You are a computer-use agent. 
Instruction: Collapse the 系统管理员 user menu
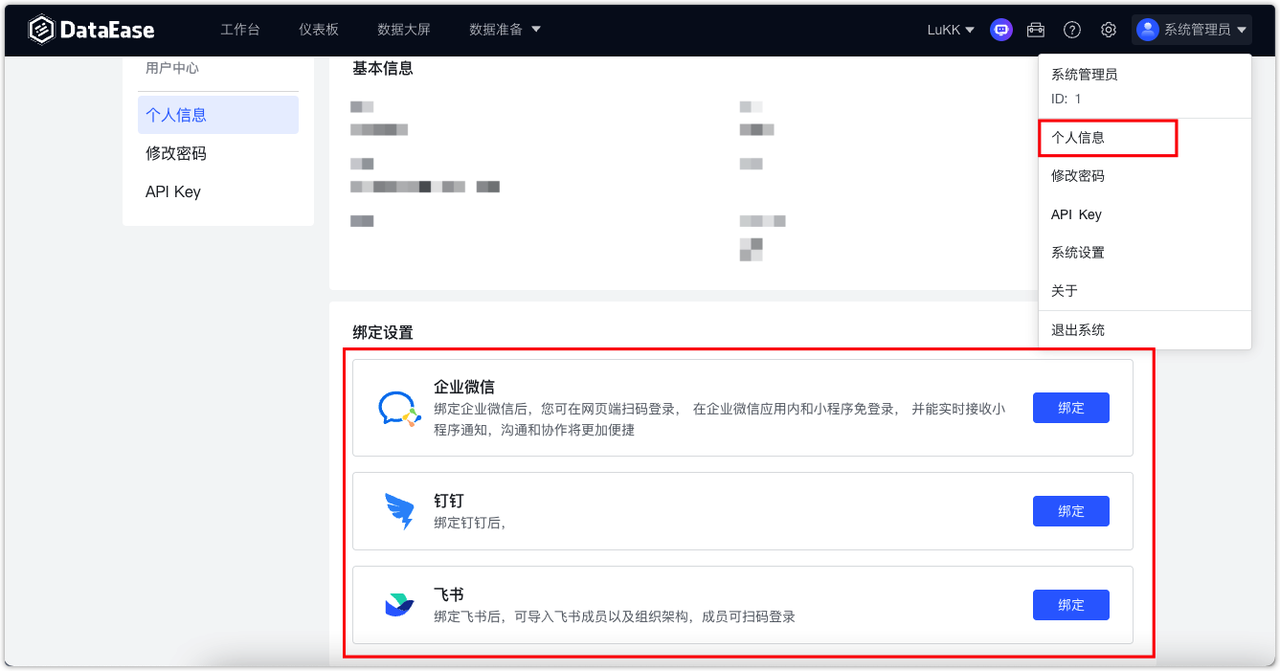point(1192,30)
